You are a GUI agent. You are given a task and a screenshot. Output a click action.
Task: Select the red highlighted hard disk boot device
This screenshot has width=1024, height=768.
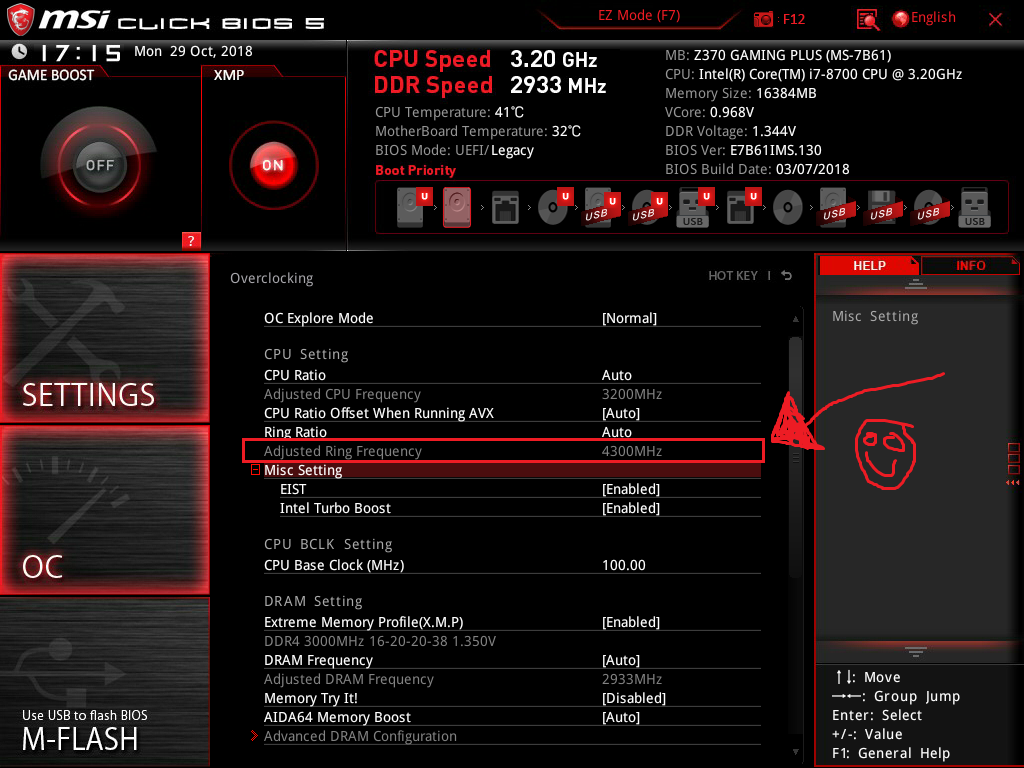point(457,207)
